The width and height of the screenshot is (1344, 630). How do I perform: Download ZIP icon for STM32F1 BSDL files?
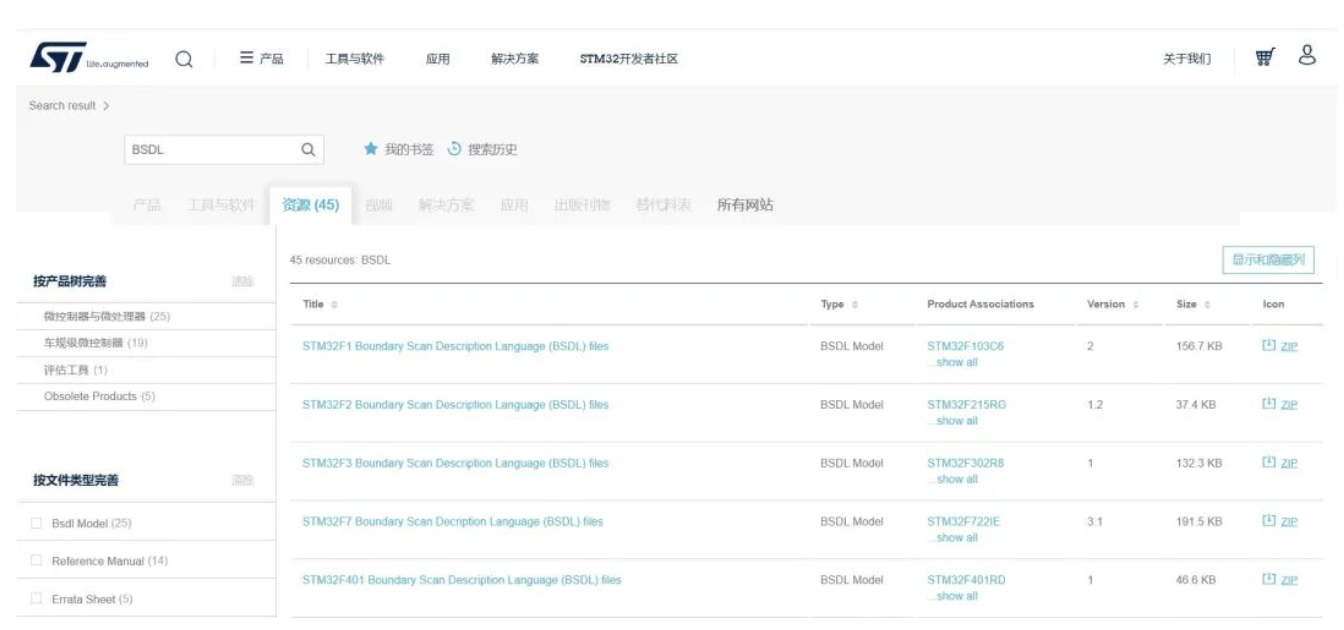click(1269, 346)
